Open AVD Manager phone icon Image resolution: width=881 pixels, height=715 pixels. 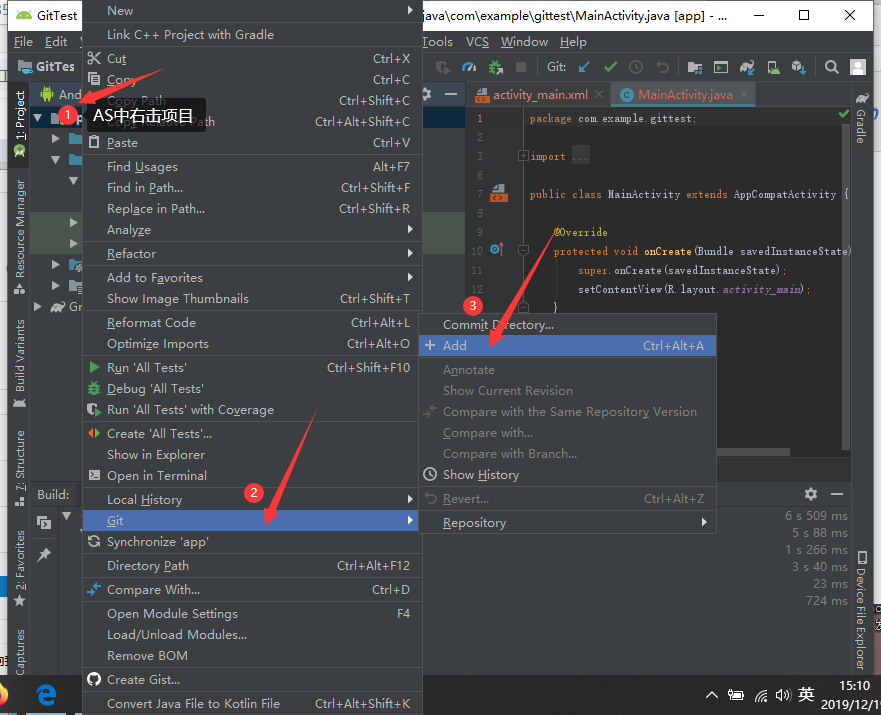coord(773,67)
